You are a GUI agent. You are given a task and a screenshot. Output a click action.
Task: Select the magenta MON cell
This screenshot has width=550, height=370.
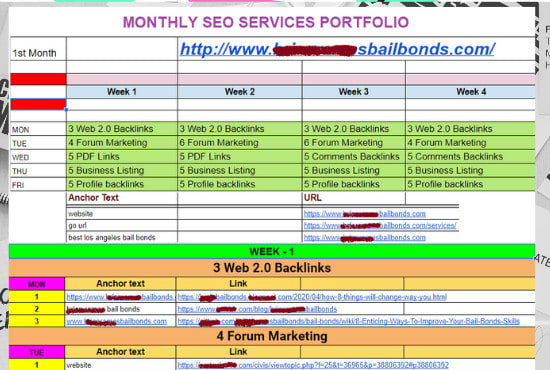click(x=37, y=284)
